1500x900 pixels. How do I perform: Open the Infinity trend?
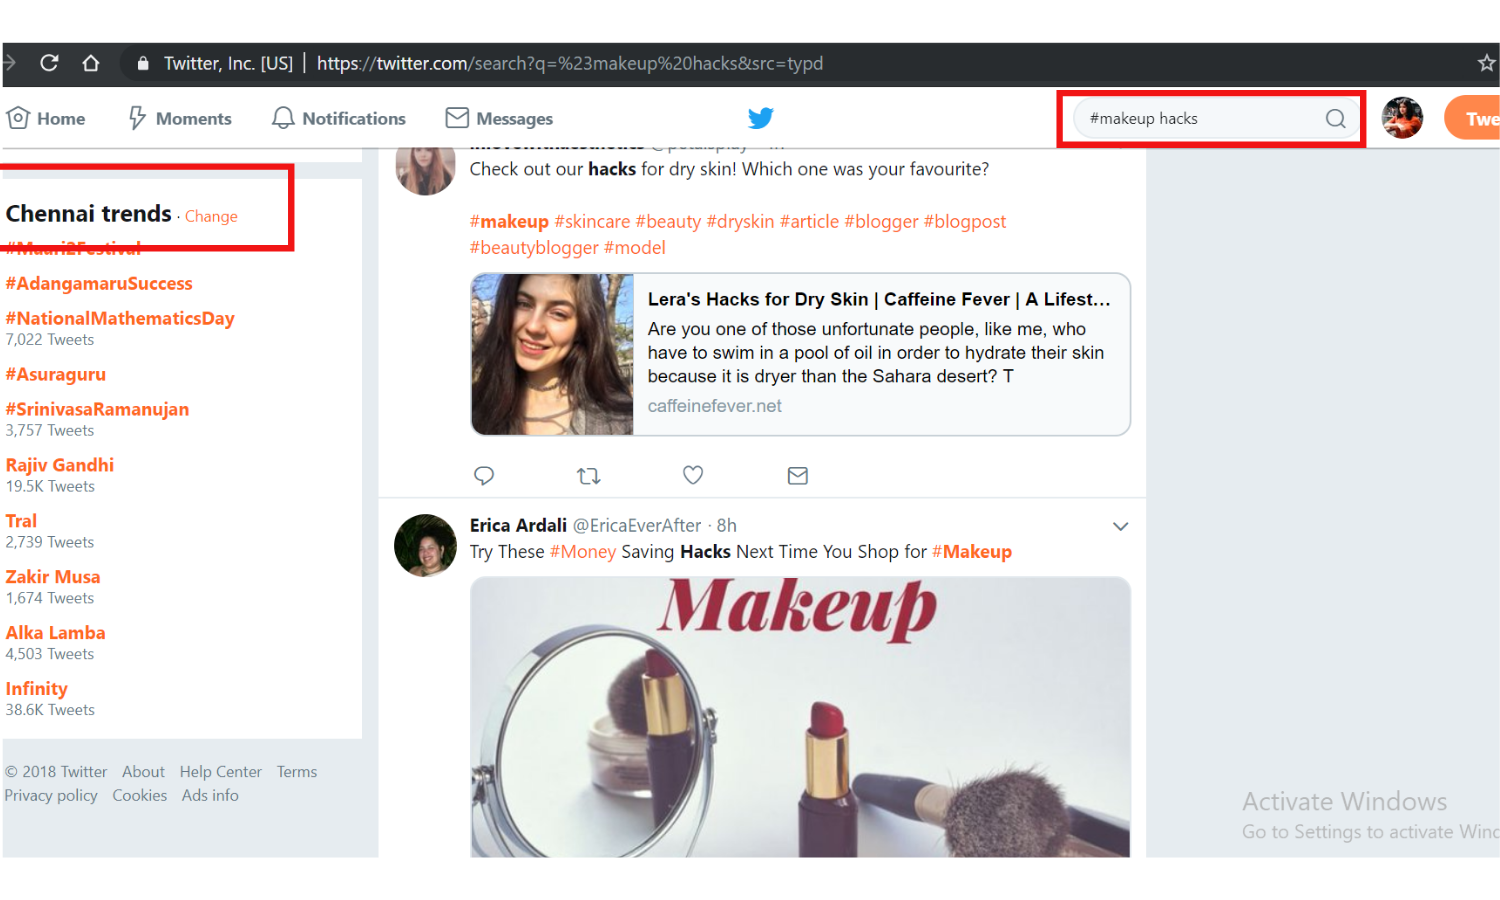pyautogui.click(x=37, y=689)
